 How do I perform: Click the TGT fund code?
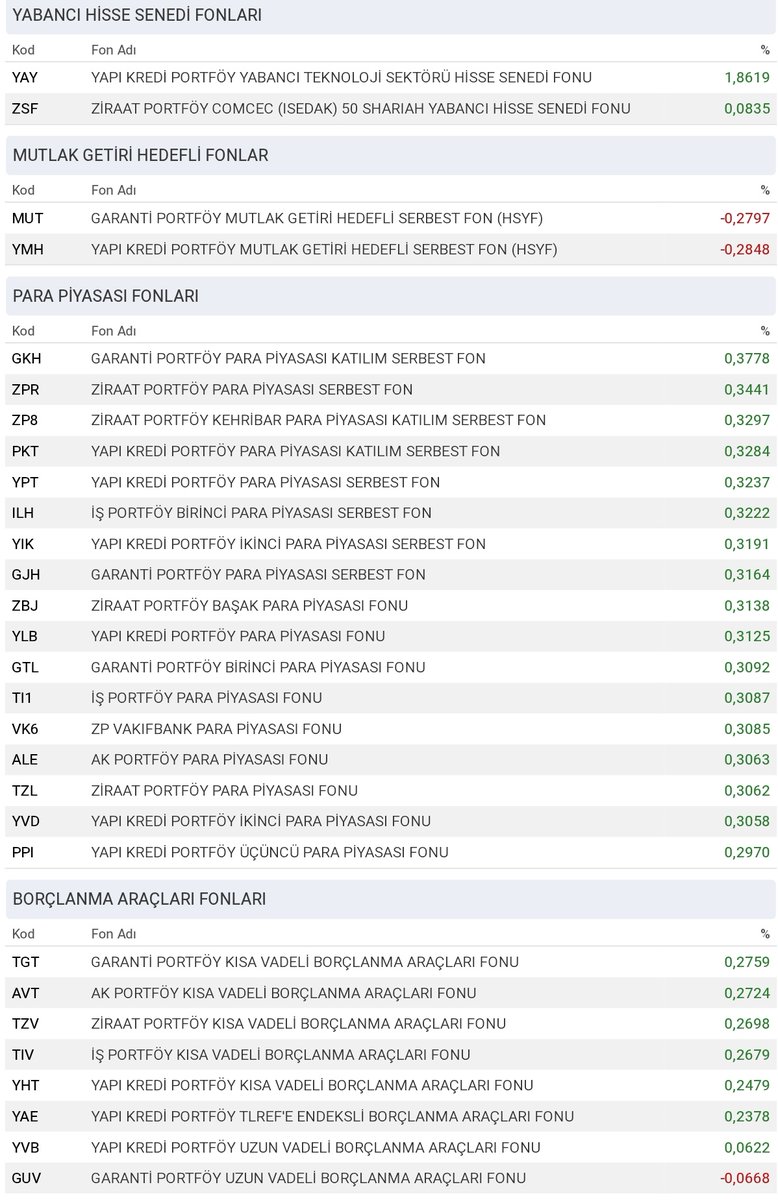[26, 962]
